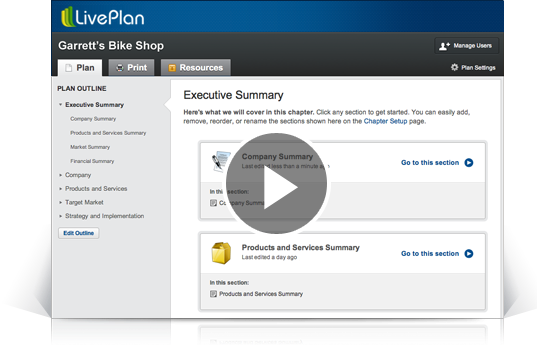537x361 pixels.
Task: Click the PLAN OUTLINE heading
Action: click(82, 88)
